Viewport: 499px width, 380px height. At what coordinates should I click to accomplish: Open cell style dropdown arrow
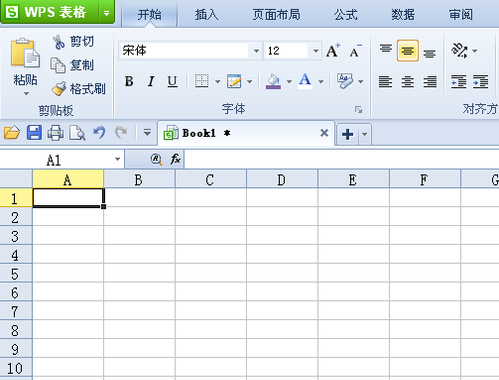[x=250, y=82]
